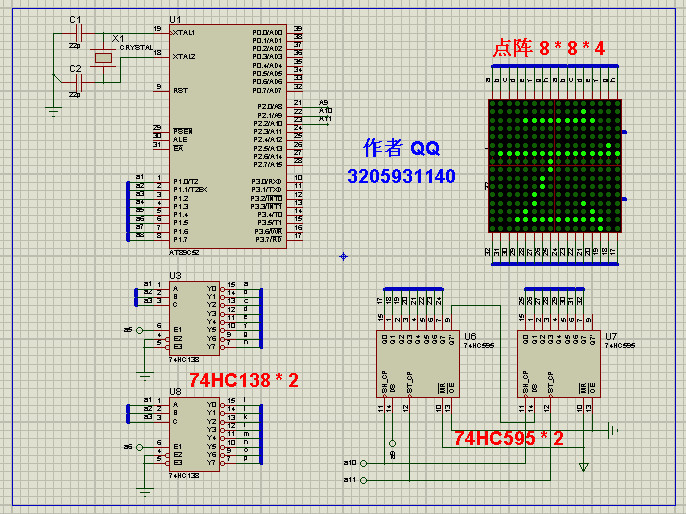The image size is (686, 514).
Task: Click the P2.7/A15 pin label
Action: 267,164
